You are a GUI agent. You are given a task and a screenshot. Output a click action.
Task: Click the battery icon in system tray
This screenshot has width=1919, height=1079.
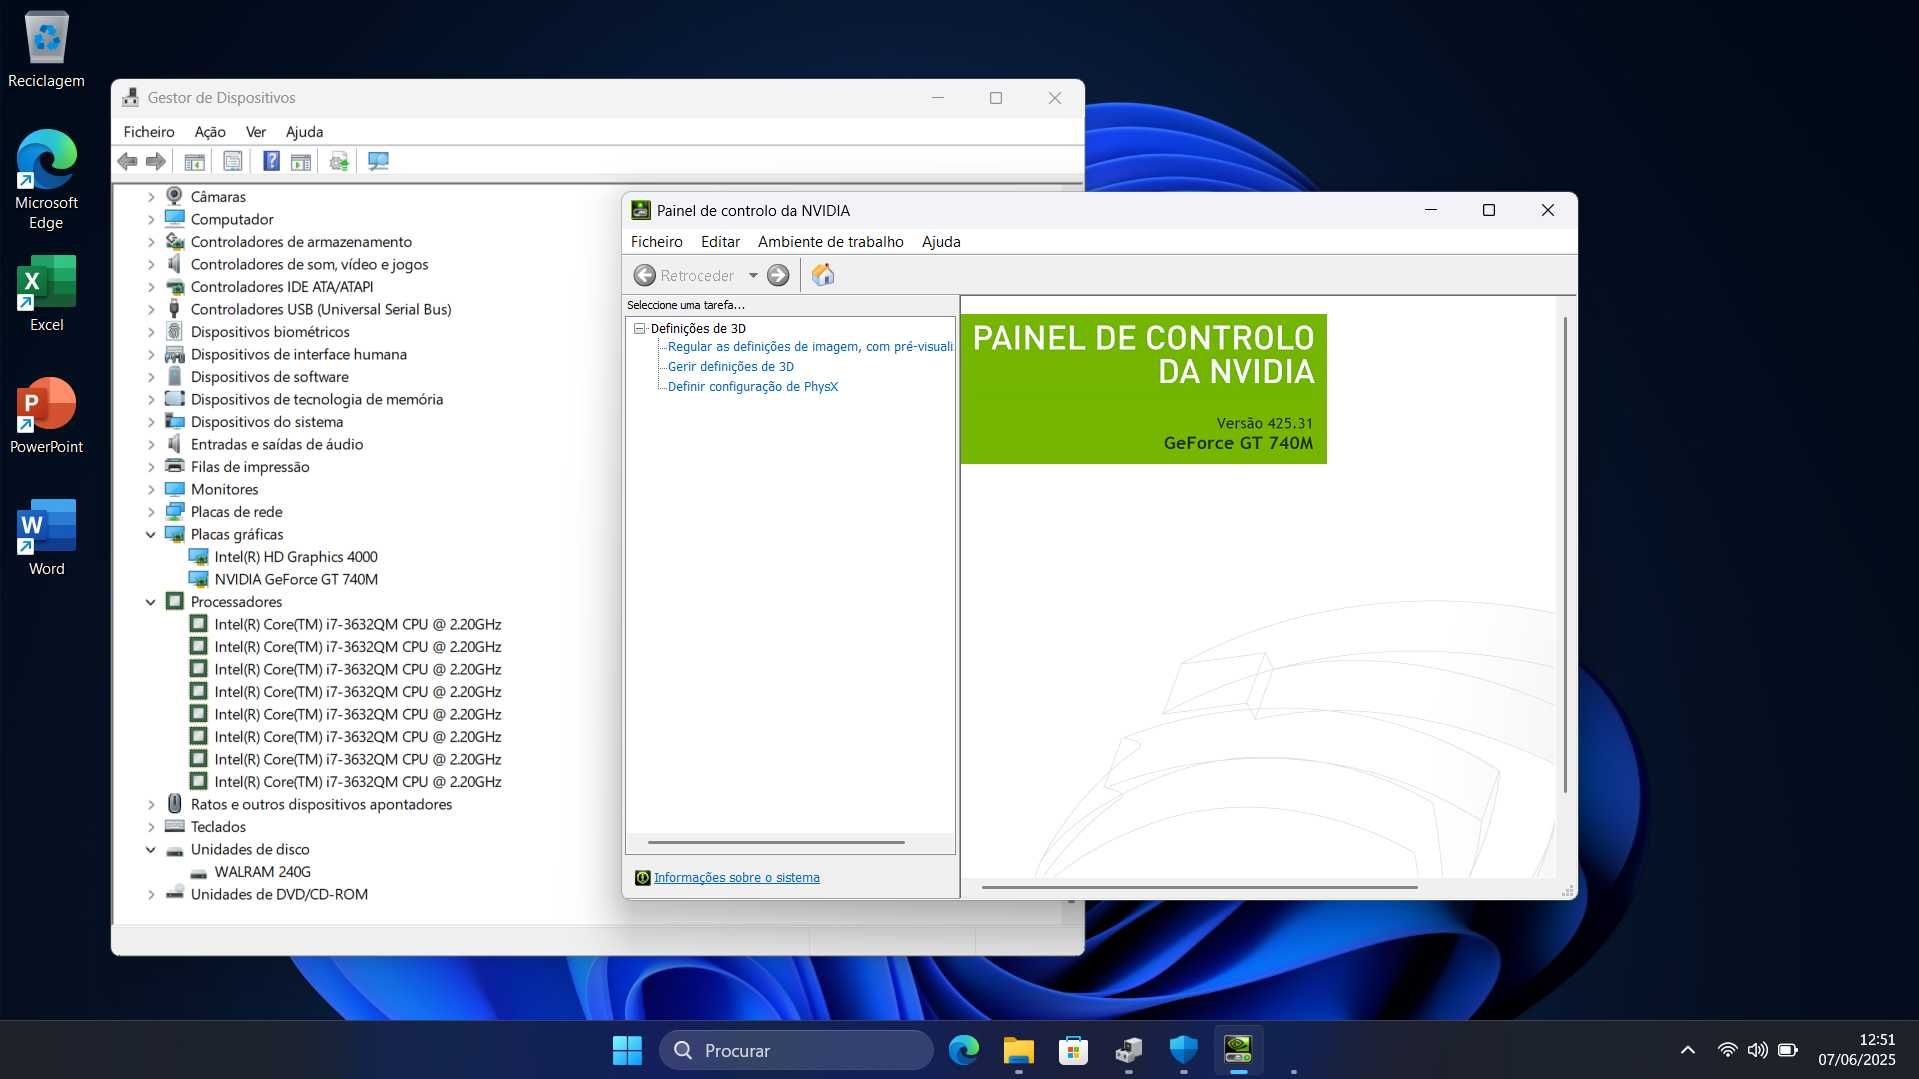[1788, 1050]
